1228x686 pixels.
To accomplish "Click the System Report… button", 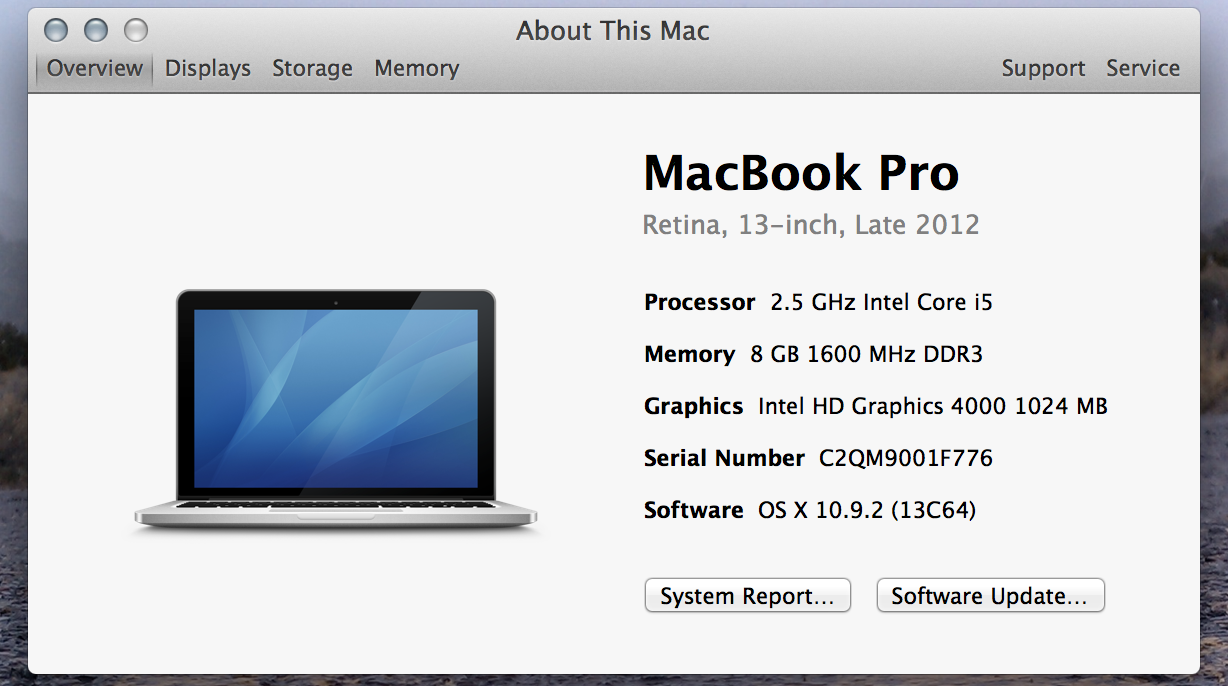I will pyautogui.click(x=747, y=596).
